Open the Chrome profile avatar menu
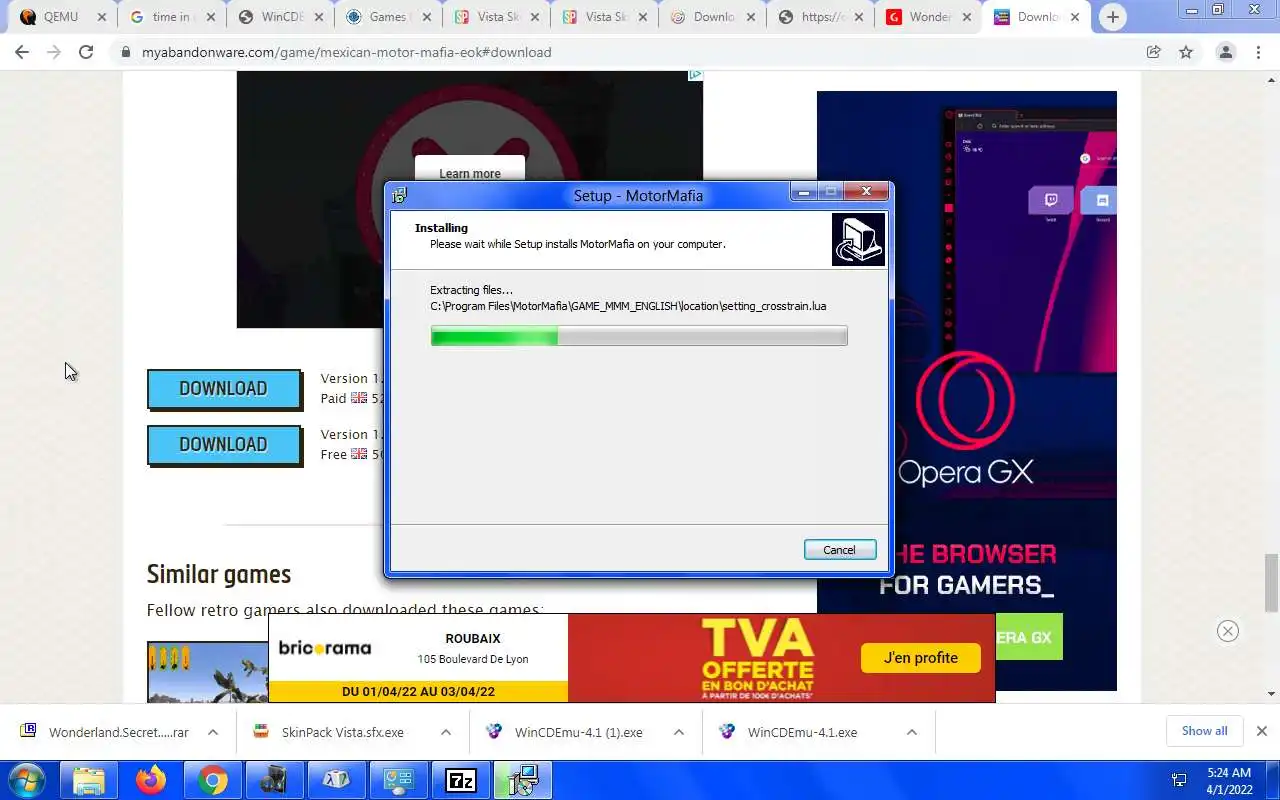Screen dimensions: 1280x800 tap(1225, 52)
